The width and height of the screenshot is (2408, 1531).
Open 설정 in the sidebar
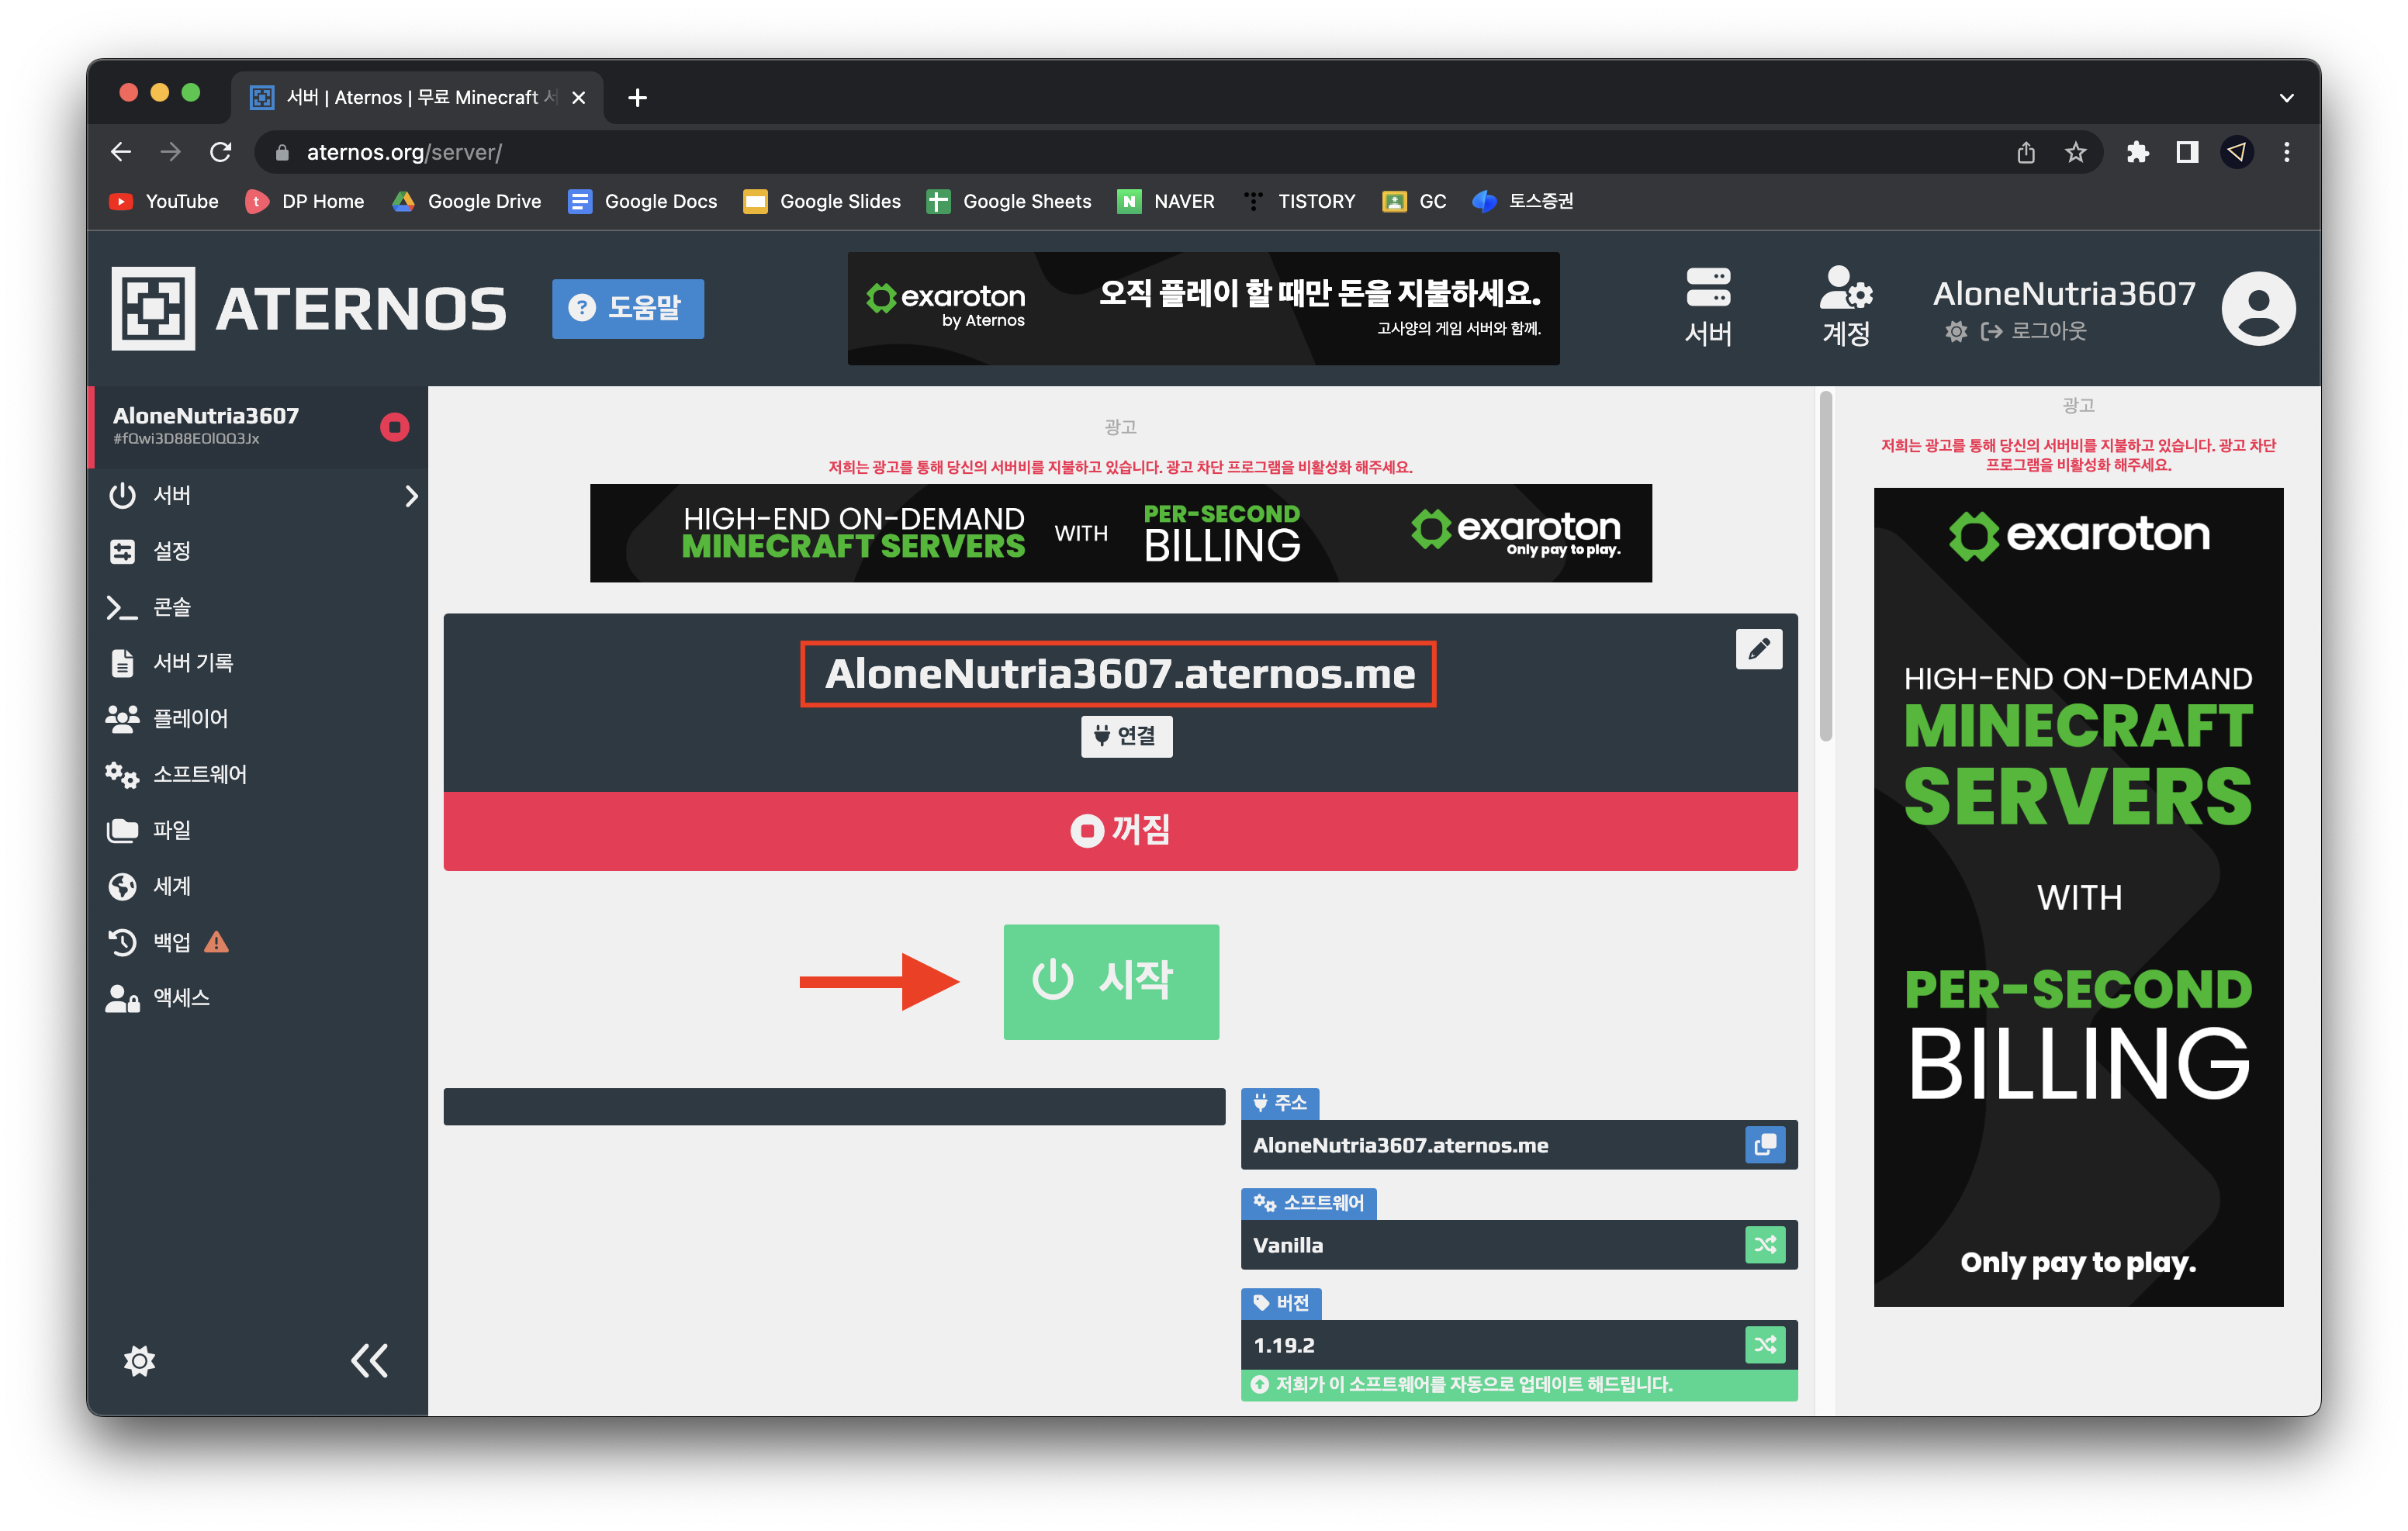pyautogui.click(x=258, y=551)
